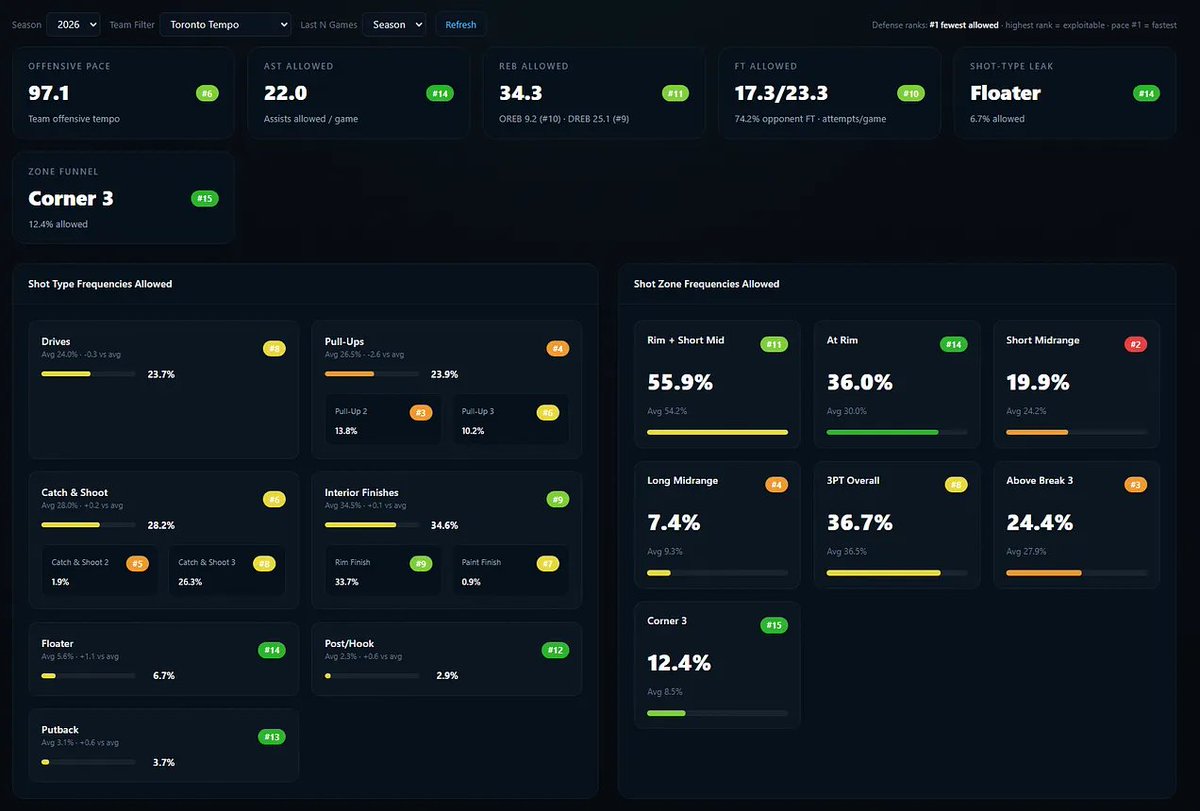The width and height of the screenshot is (1200, 811).
Task: Click the 22.0 assists allowed value
Action: (x=285, y=93)
